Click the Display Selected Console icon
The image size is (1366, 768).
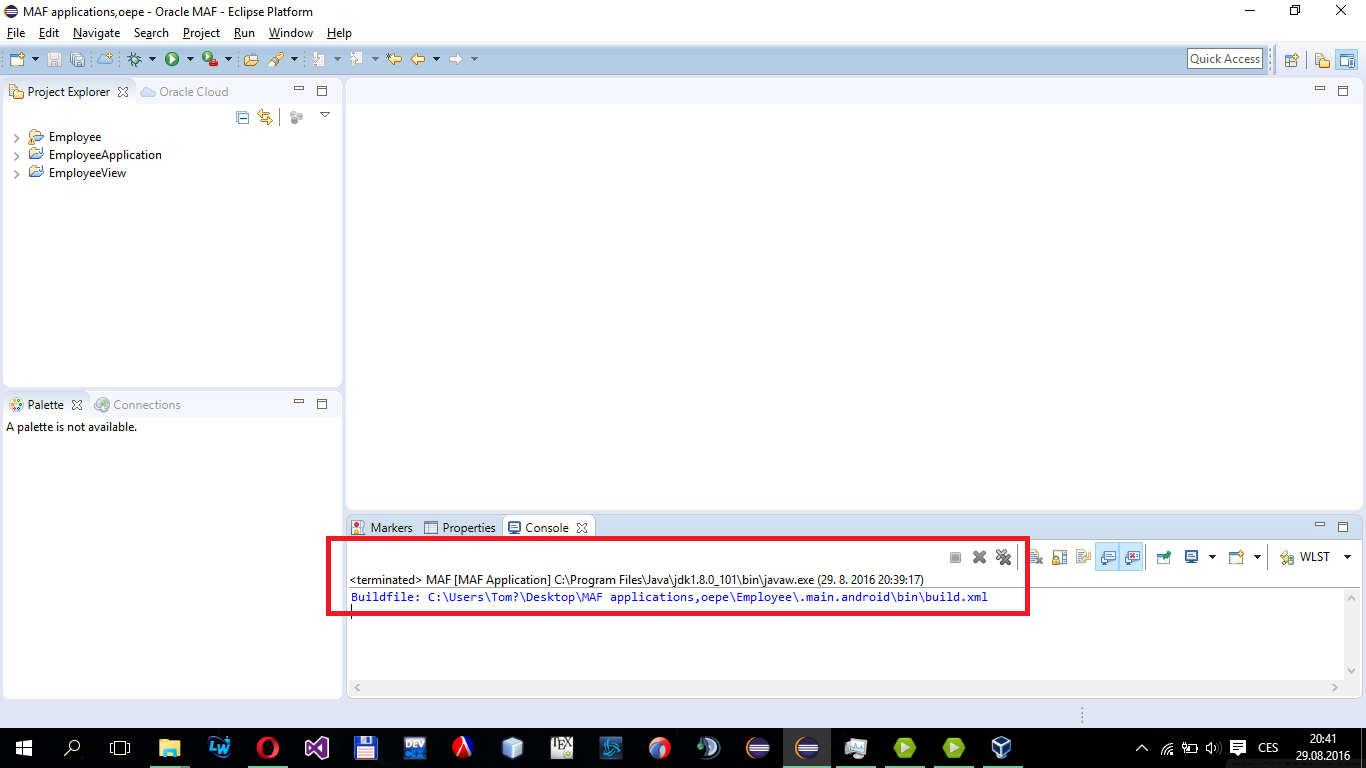click(1191, 557)
